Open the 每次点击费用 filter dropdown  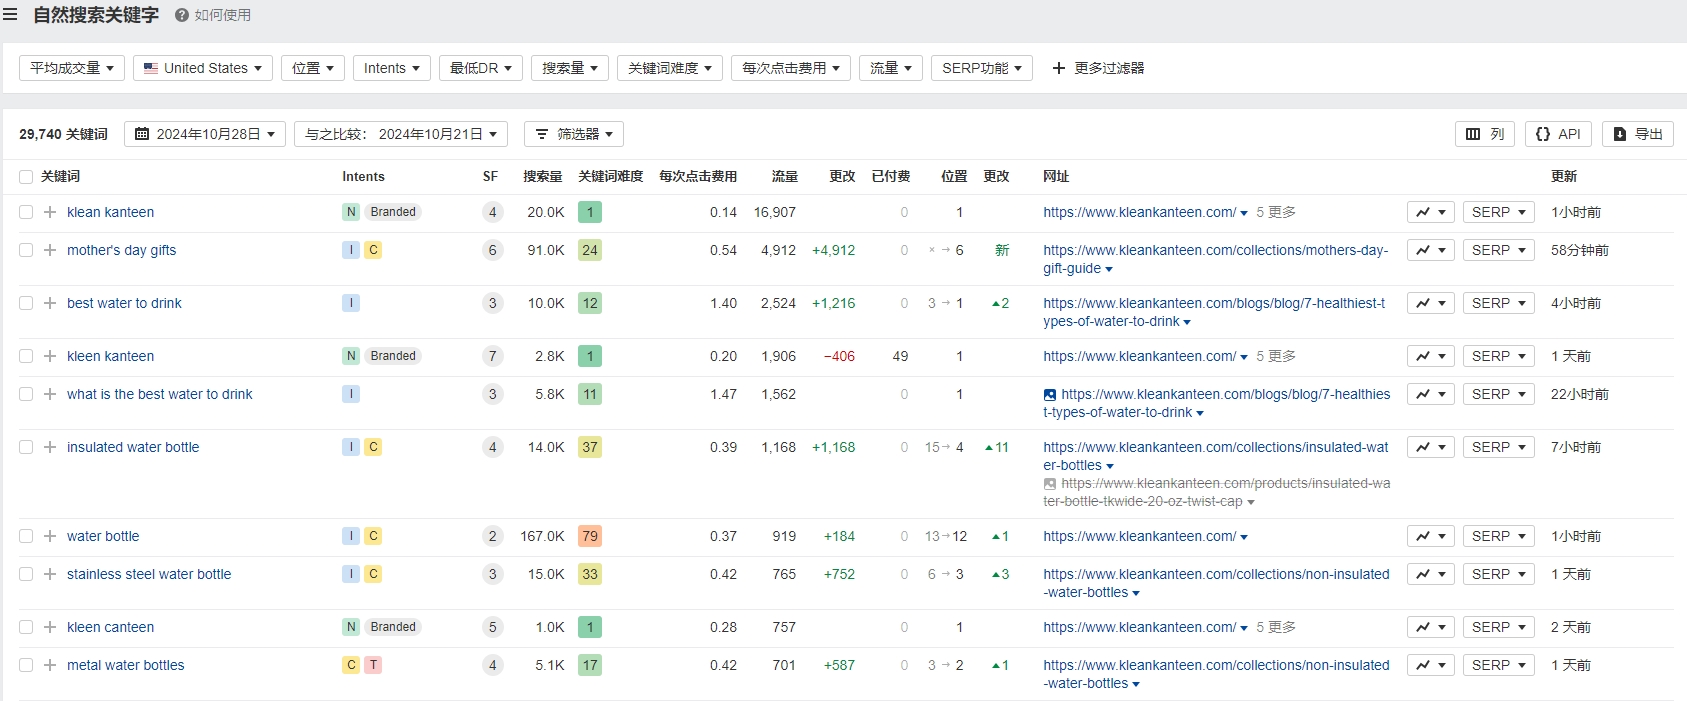tap(791, 68)
